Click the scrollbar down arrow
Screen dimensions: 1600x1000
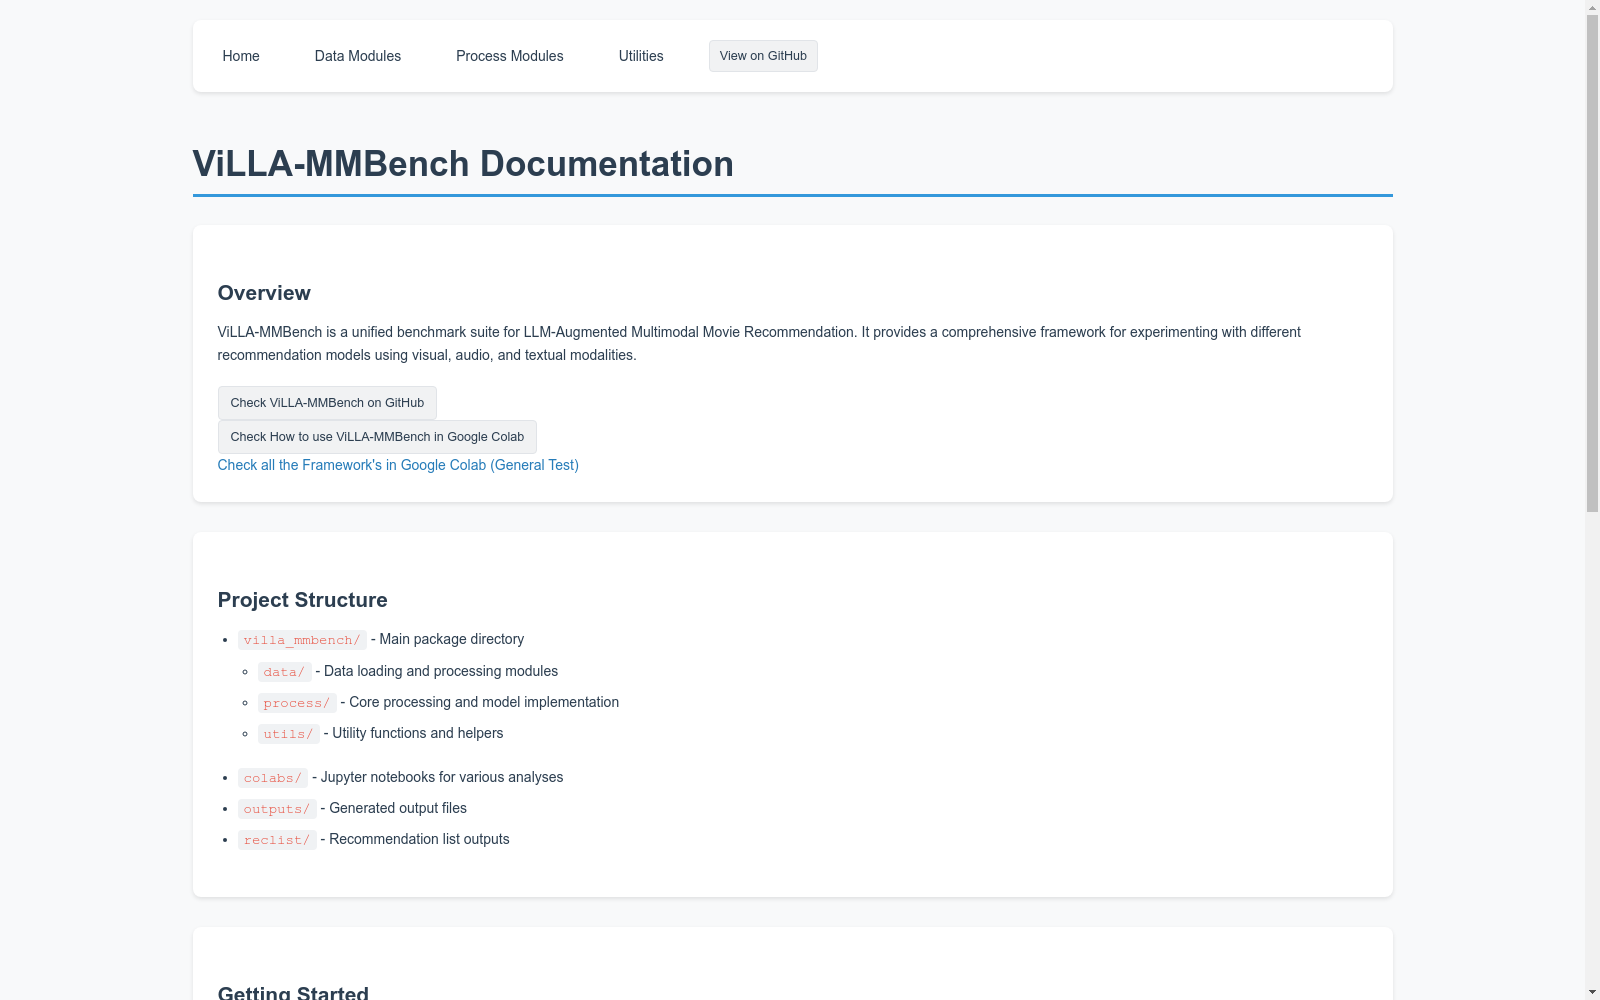pos(1592,992)
